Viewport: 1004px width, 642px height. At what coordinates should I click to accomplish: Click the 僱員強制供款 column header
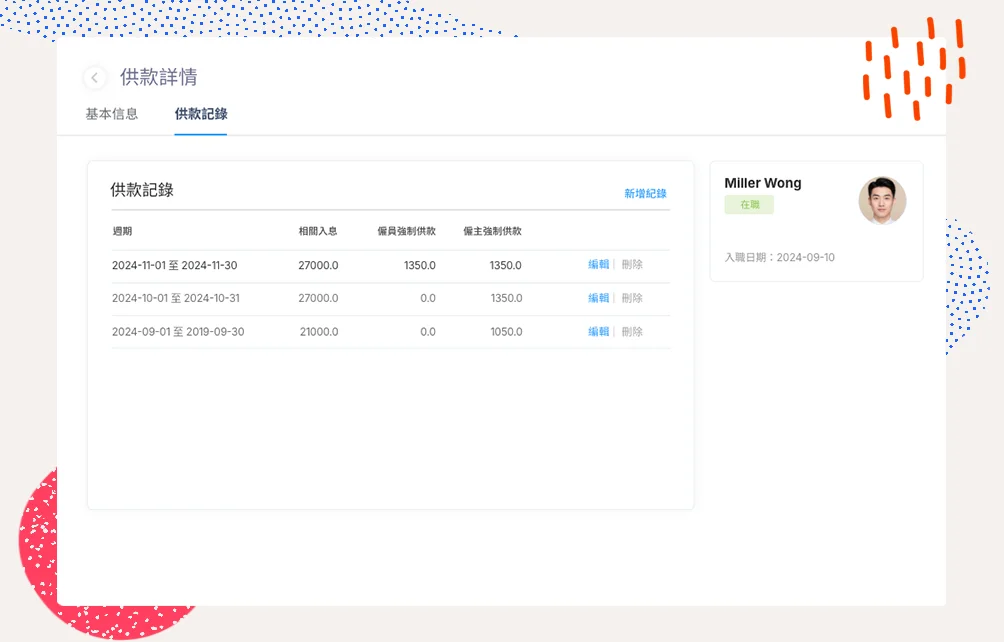click(x=406, y=231)
